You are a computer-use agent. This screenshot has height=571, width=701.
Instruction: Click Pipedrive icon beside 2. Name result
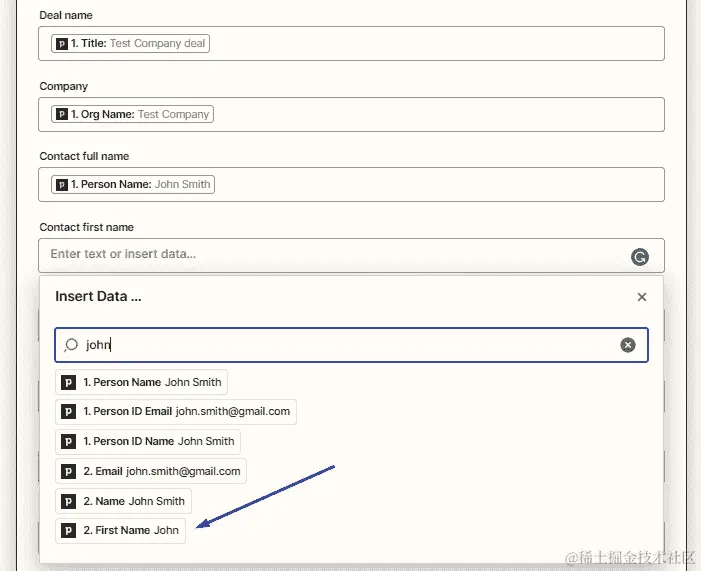tap(68, 501)
